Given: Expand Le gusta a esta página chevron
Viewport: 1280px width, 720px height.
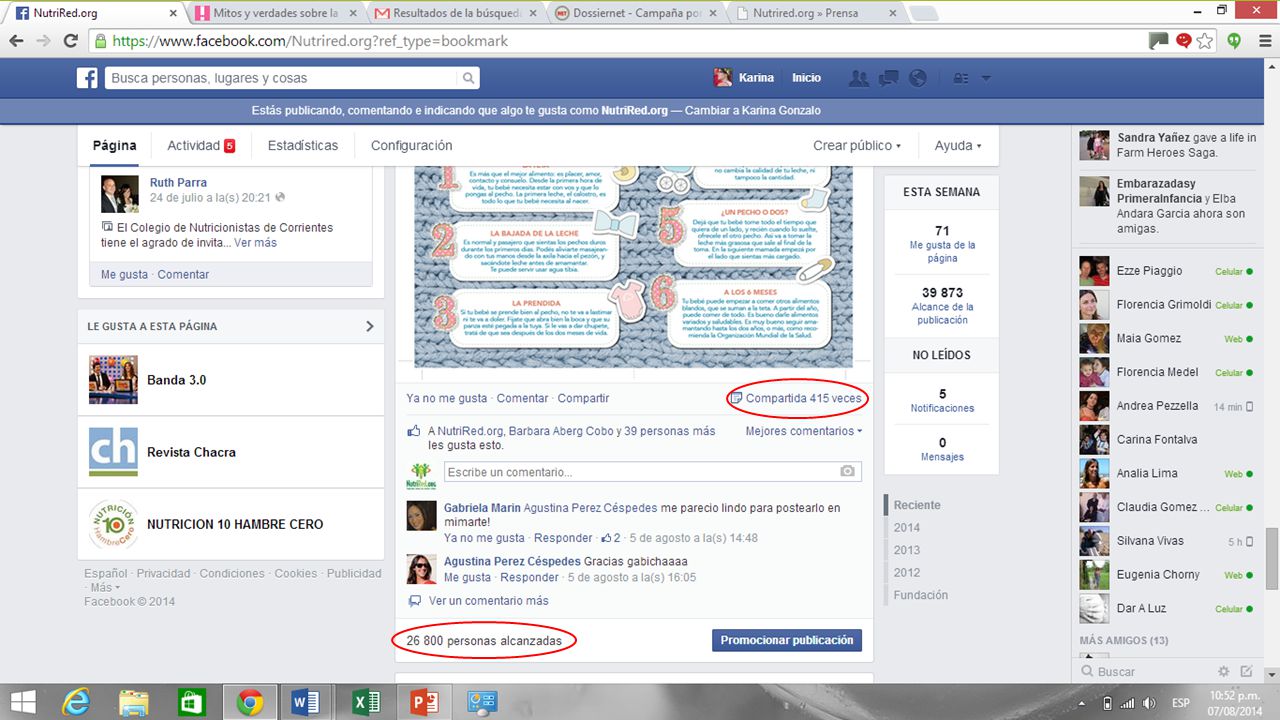Looking at the screenshot, I should (x=370, y=326).
